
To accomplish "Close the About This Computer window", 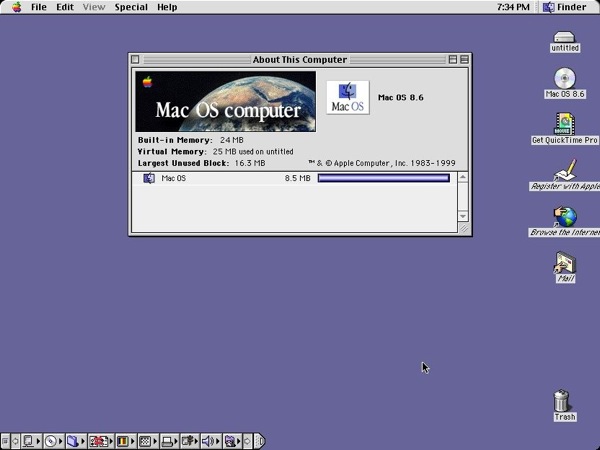I will [135, 59].
